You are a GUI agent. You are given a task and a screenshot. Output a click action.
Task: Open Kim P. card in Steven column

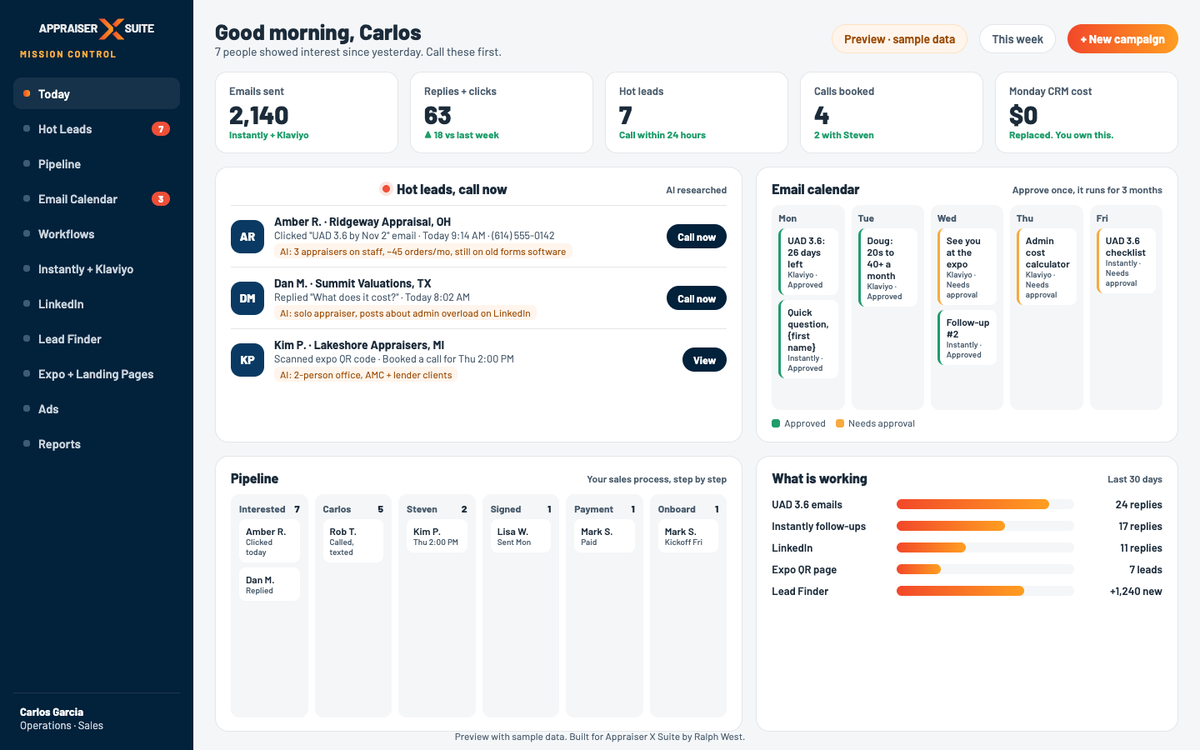click(437, 536)
